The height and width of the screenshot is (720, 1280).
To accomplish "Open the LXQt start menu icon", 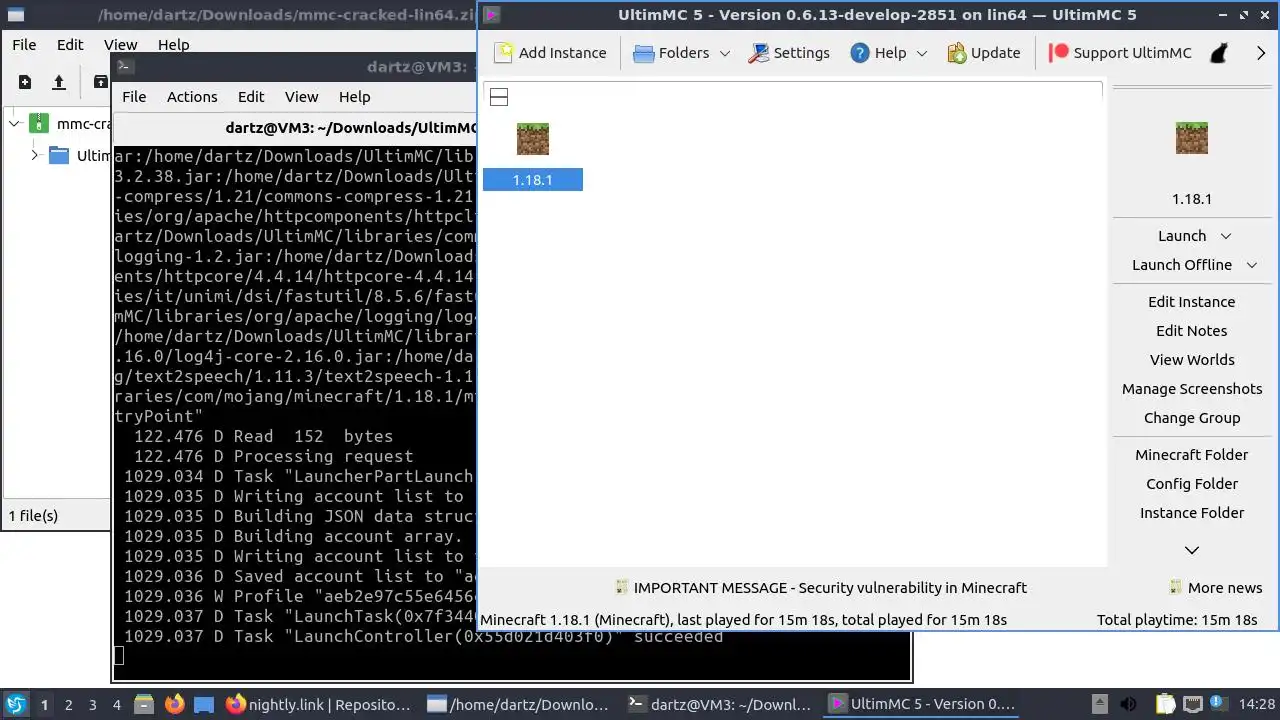I will pyautogui.click(x=16, y=704).
